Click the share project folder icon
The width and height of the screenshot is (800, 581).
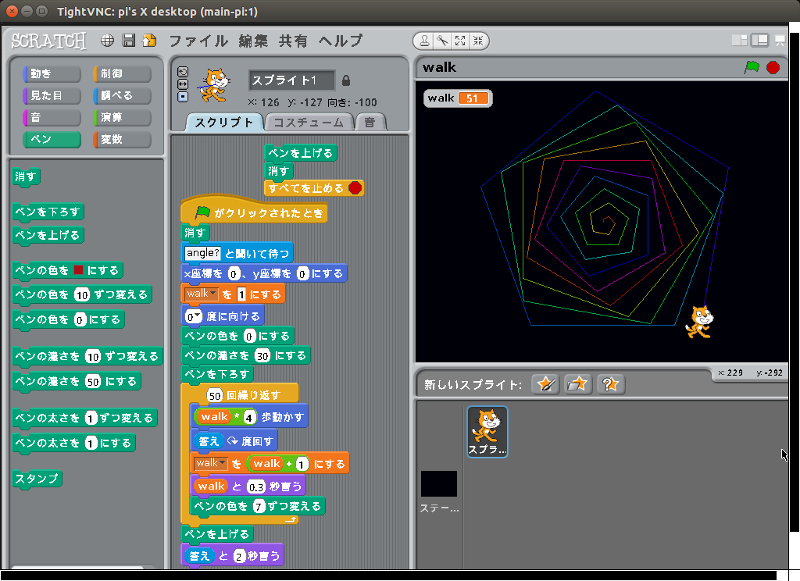coord(149,41)
